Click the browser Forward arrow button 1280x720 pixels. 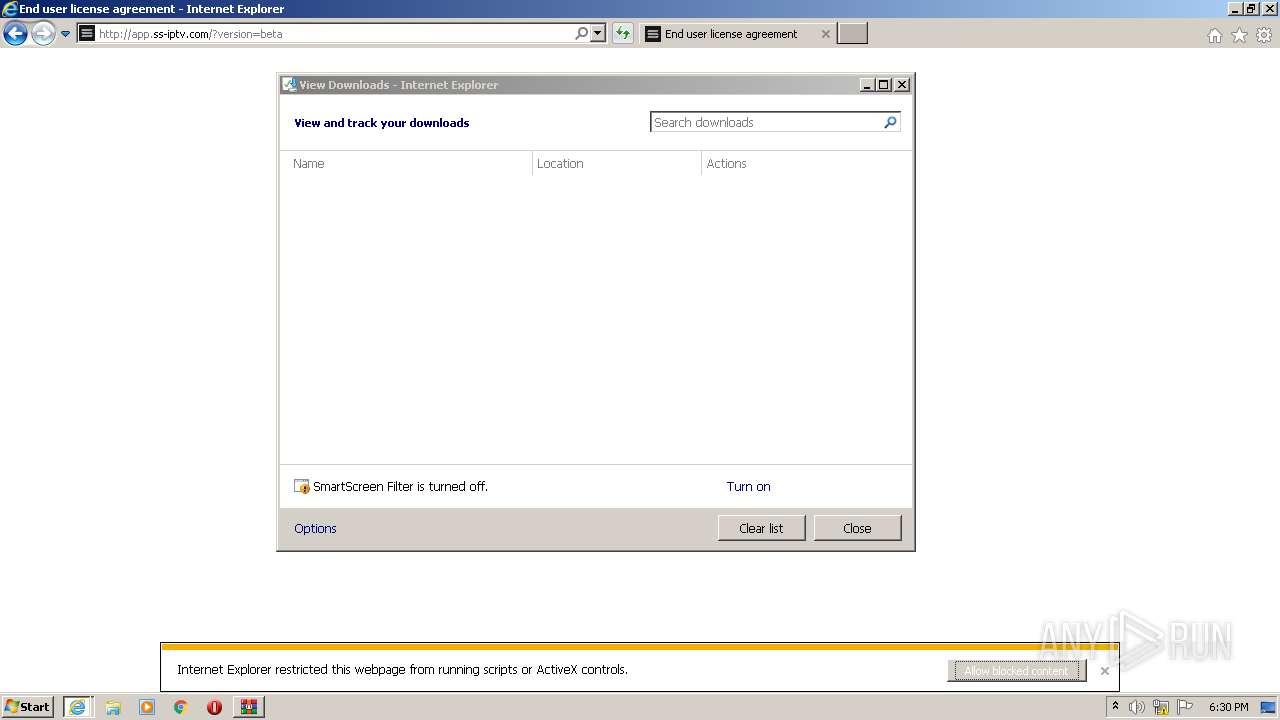point(42,34)
